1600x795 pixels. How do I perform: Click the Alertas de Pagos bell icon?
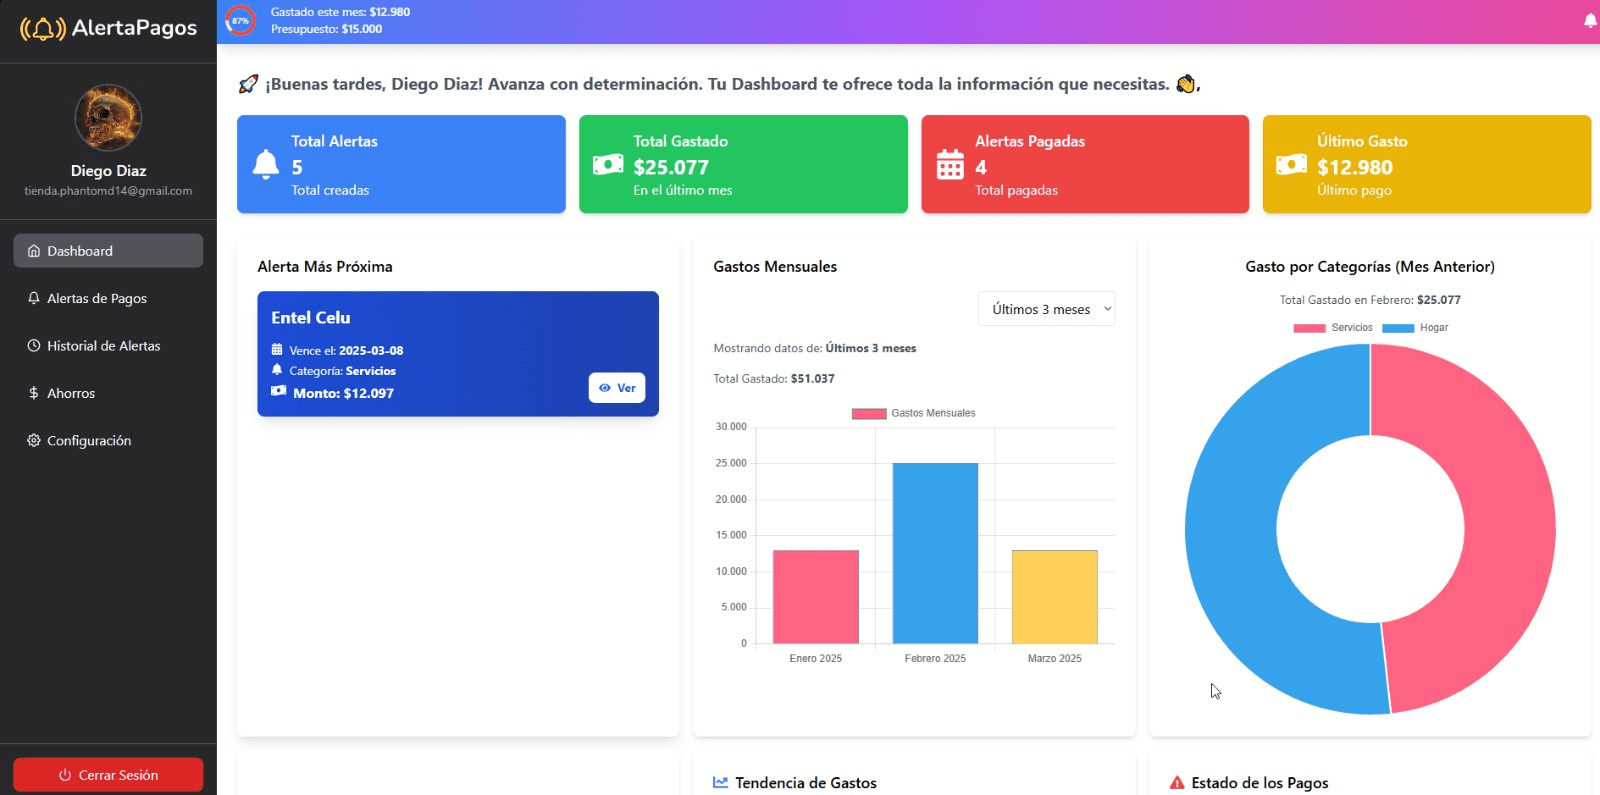pos(34,298)
